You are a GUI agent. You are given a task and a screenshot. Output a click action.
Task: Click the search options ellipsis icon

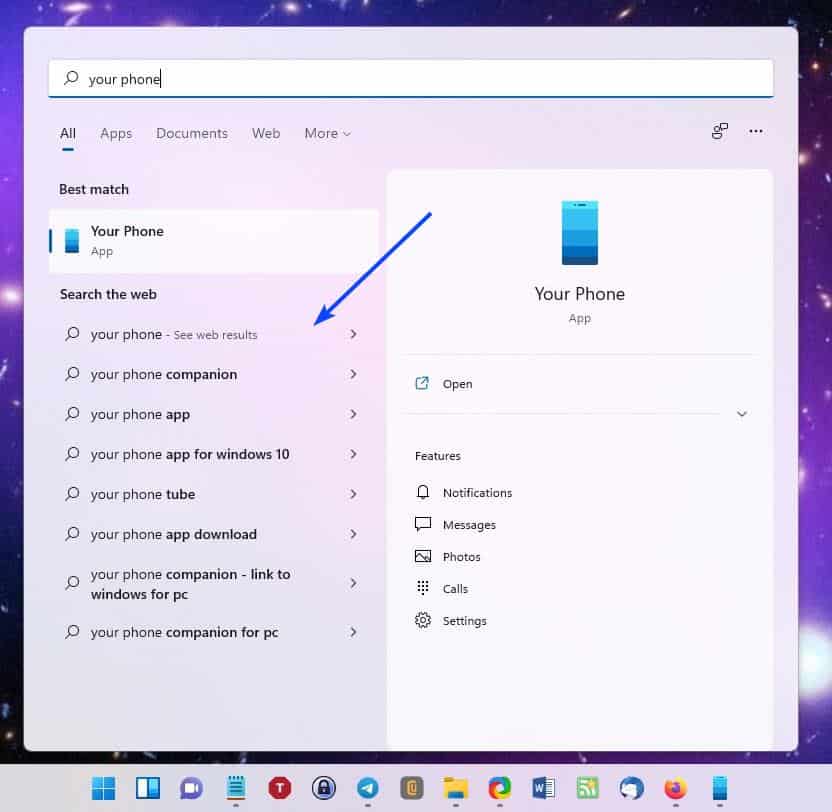pyautogui.click(x=756, y=131)
